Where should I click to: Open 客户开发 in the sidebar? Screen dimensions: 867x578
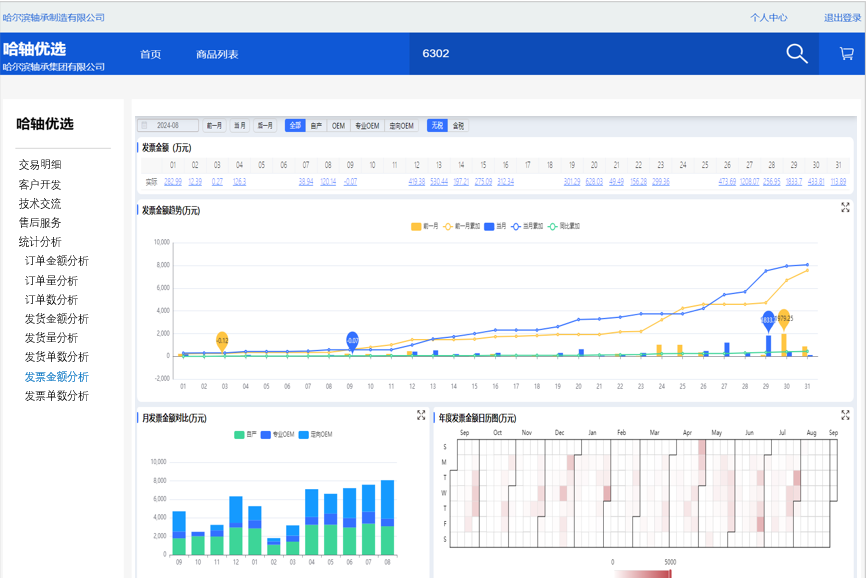click(x=40, y=184)
